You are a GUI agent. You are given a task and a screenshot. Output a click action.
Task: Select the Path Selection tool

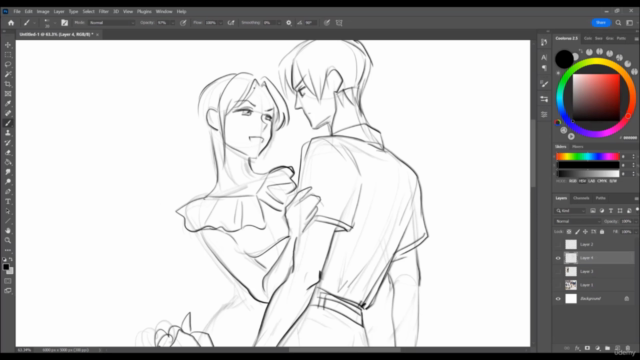point(8,211)
